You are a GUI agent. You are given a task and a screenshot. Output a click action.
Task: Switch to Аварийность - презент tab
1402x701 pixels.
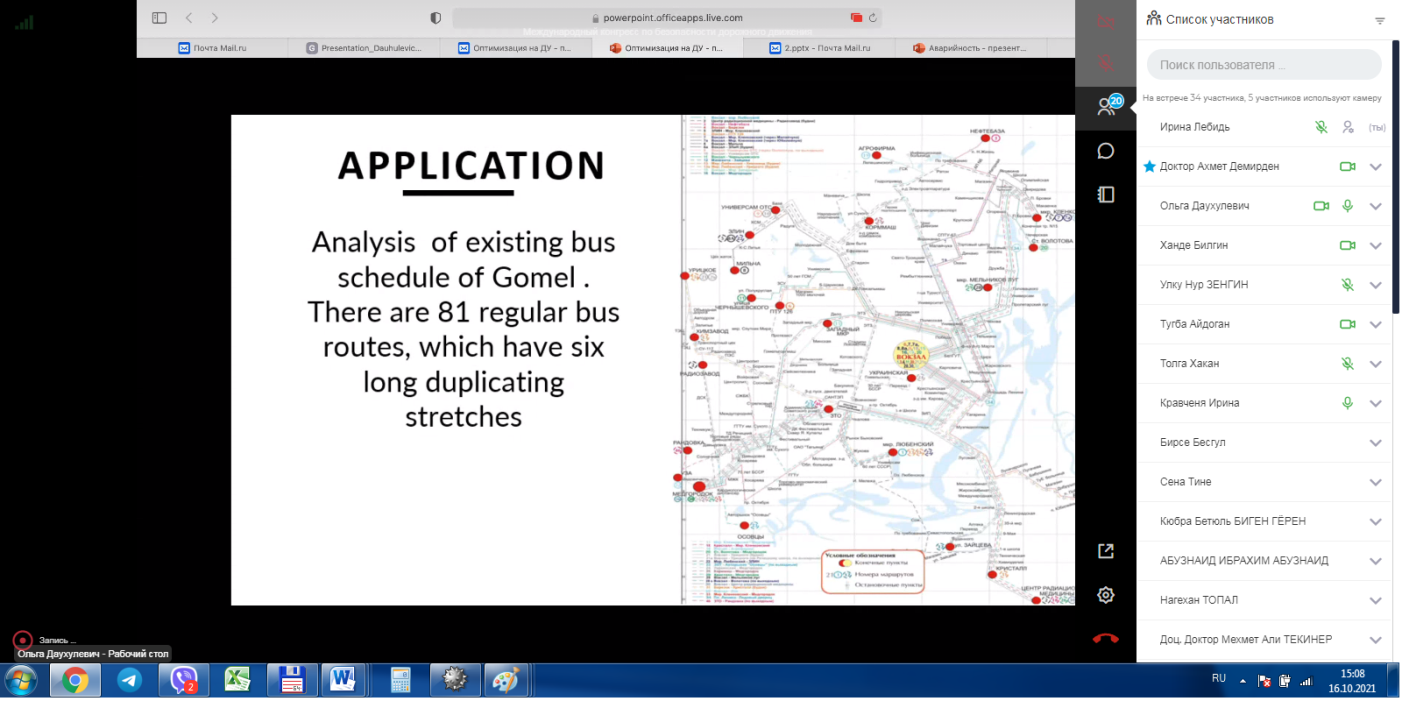(971, 47)
